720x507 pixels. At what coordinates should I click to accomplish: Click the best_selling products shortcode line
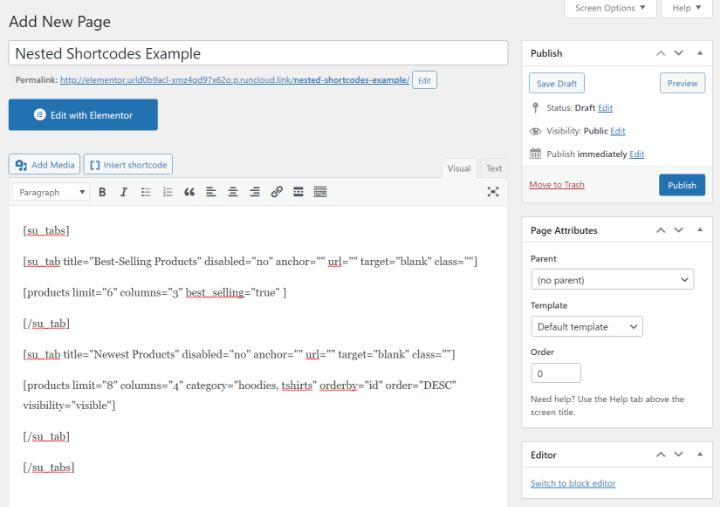[x=155, y=293]
